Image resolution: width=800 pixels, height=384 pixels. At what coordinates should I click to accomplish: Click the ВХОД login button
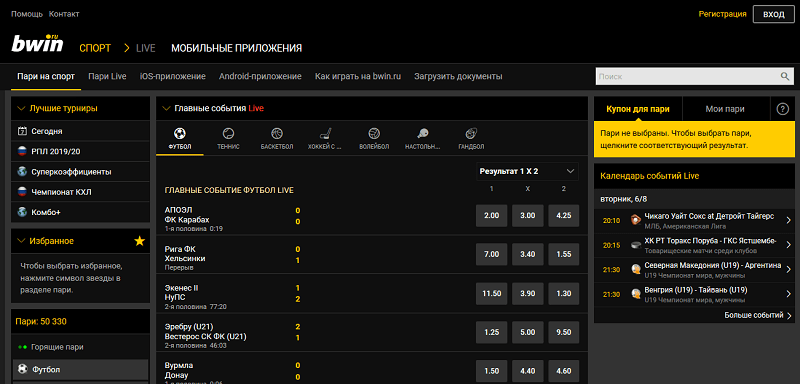click(x=773, y=14)
